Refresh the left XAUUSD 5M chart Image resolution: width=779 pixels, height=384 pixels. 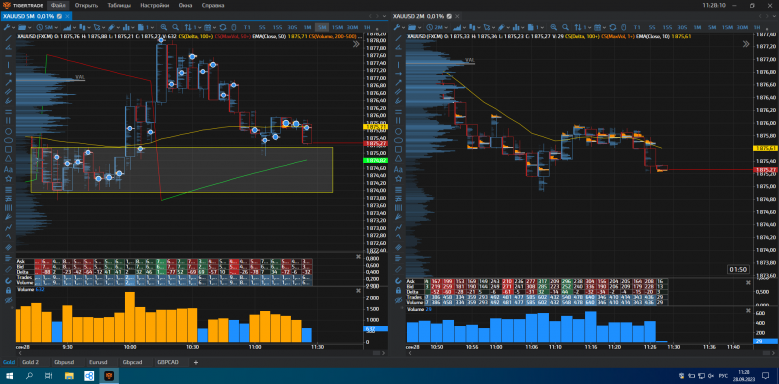click(x=223, y=27)
